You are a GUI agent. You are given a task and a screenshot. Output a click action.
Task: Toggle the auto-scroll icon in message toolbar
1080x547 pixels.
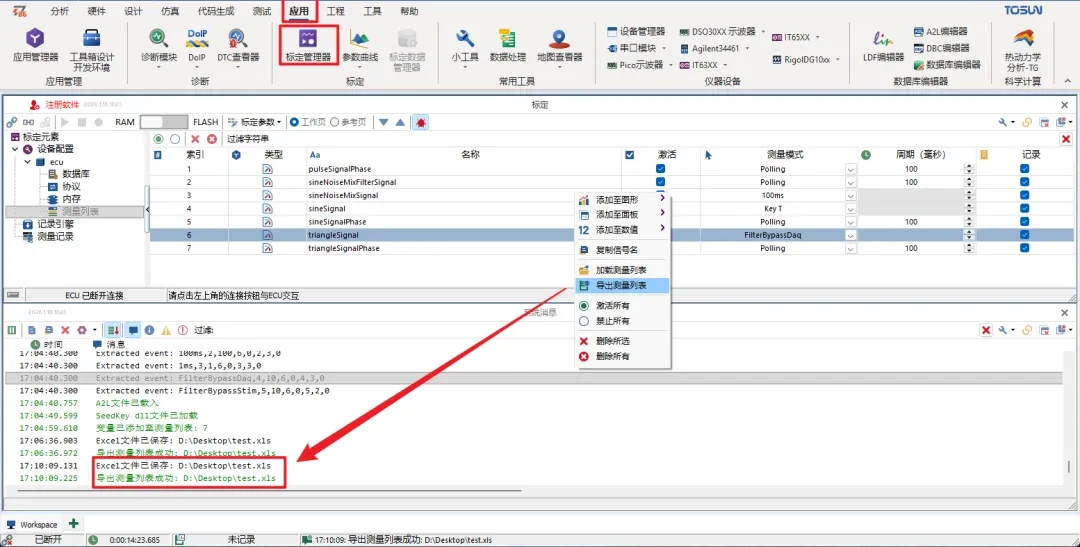(114, 330)
